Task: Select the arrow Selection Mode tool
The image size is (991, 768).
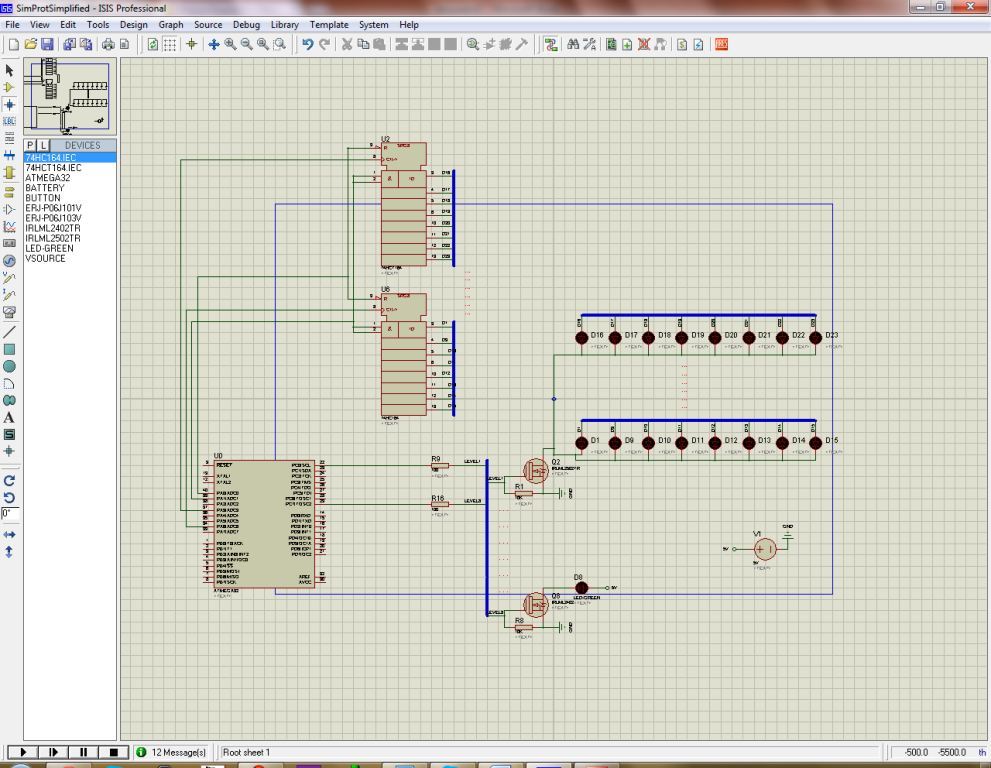Action: (10, 70)
